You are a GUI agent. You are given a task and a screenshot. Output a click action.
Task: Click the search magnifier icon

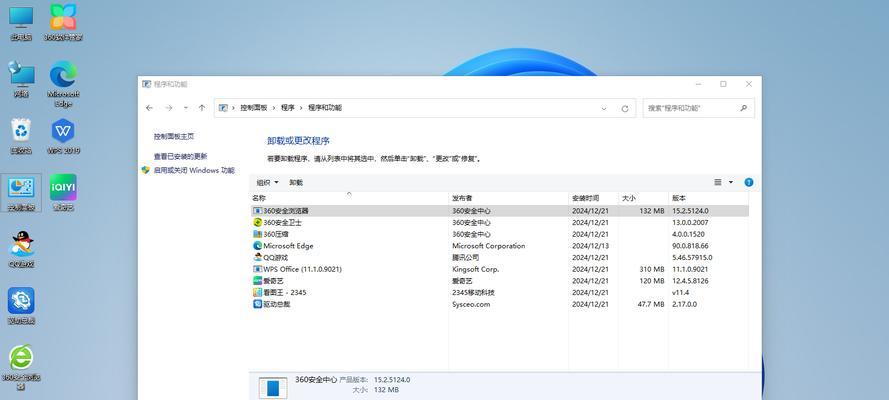click(743, 108)
